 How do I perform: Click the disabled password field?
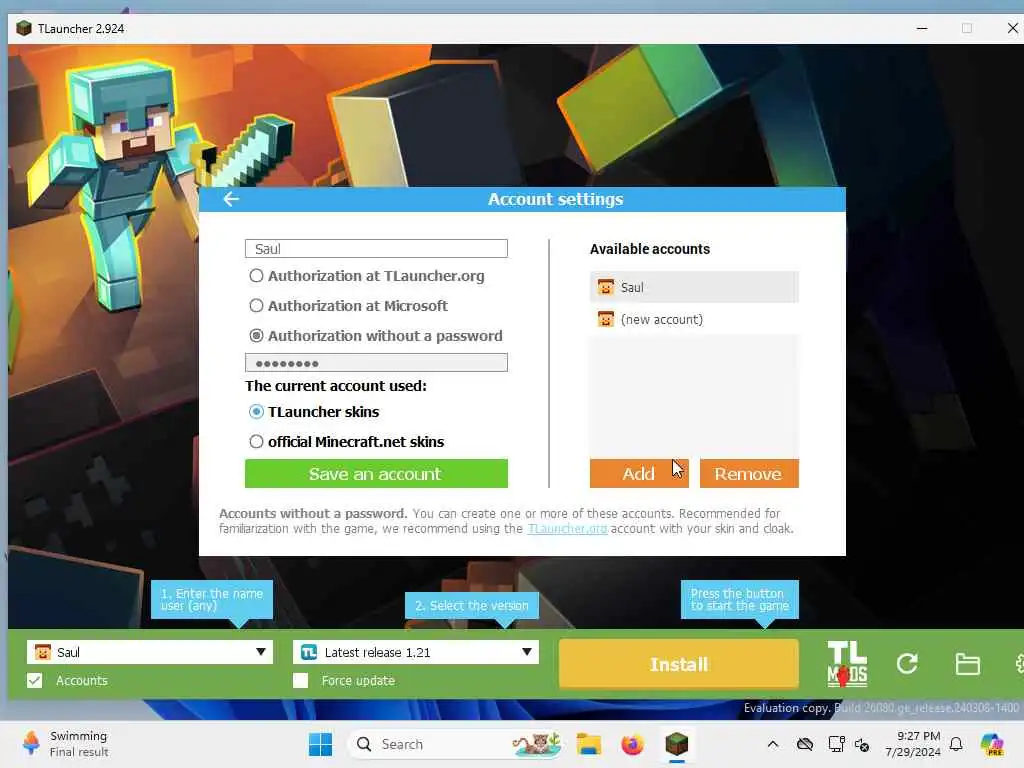376,363
